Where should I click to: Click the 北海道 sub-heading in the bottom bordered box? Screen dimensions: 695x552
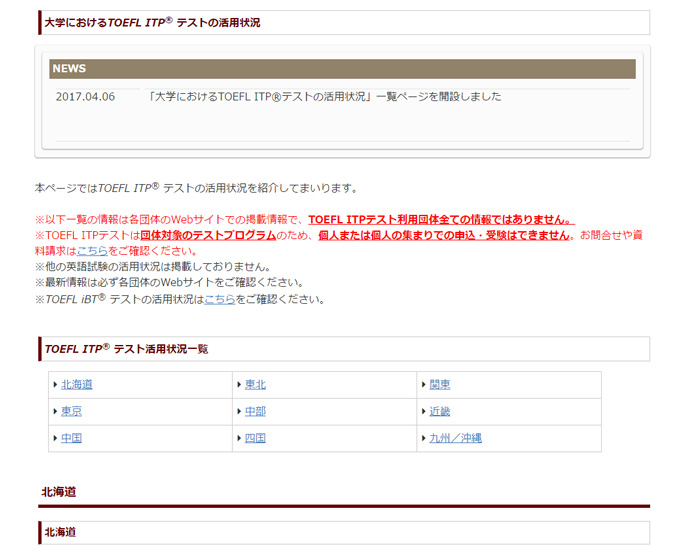[x=60, y=532]
